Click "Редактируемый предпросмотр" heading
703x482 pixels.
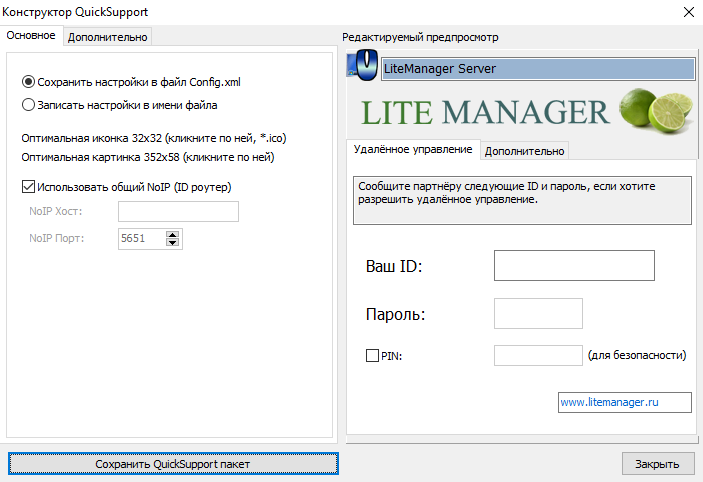(x=420, y=37)
